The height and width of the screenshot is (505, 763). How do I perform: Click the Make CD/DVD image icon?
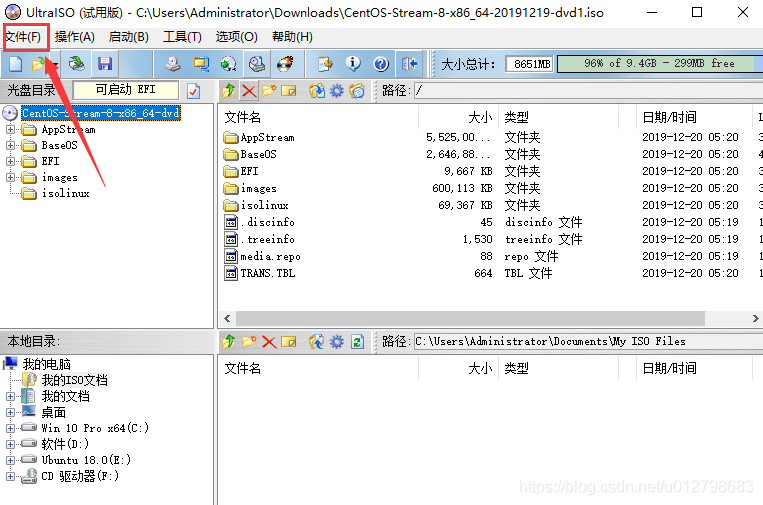point(173,64)
